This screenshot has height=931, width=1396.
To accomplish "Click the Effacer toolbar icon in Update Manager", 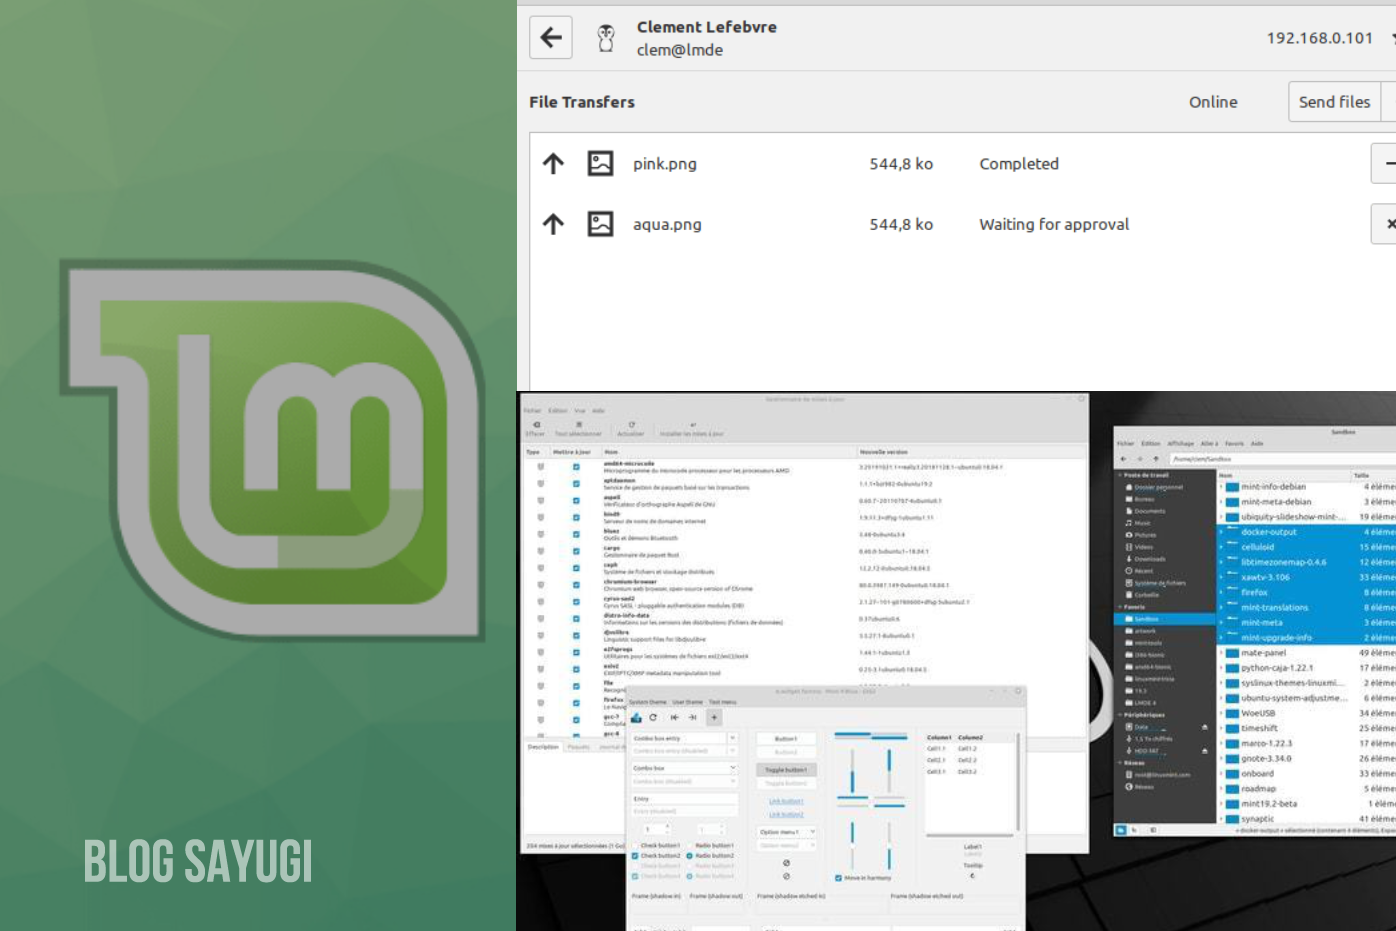I will 536,424.
